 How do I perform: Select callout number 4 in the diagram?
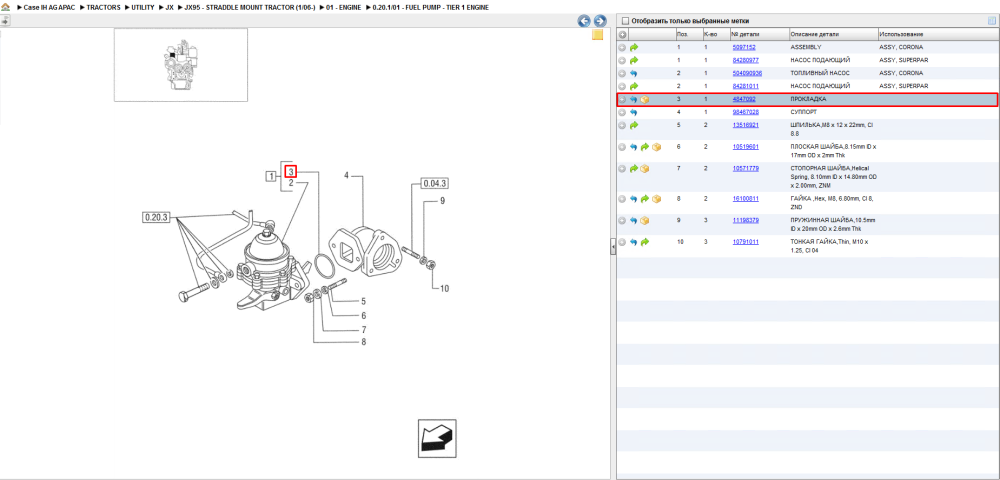click(347, 175)
